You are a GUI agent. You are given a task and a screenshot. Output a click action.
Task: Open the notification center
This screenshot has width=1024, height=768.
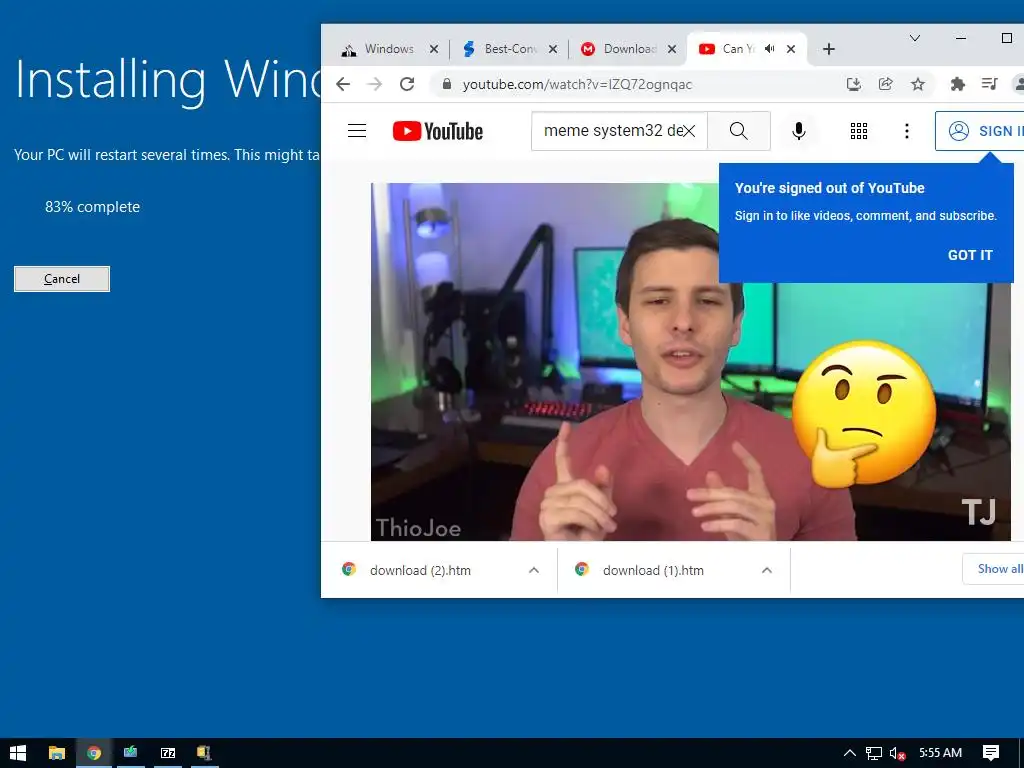(x=991, y=753)
